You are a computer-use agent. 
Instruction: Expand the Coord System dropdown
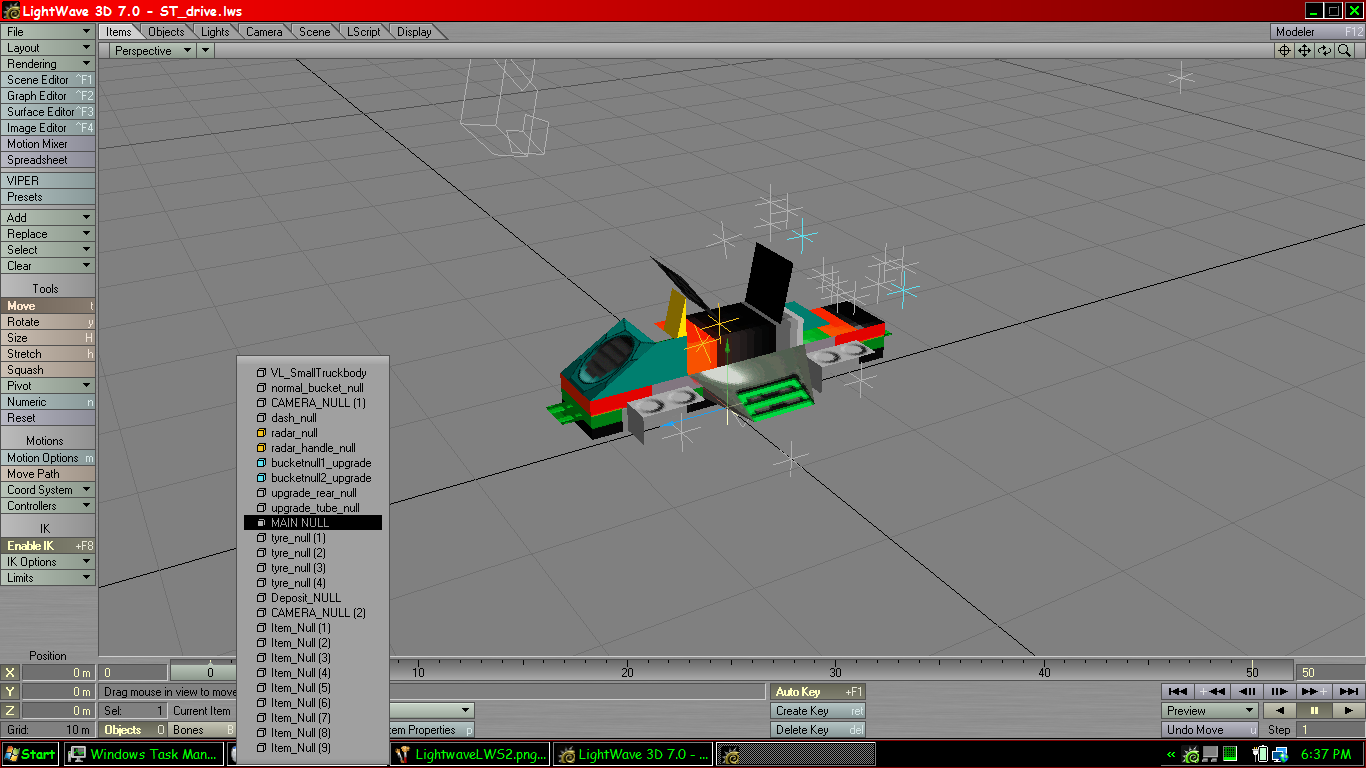pyautogui.click(x=48, y=490)
